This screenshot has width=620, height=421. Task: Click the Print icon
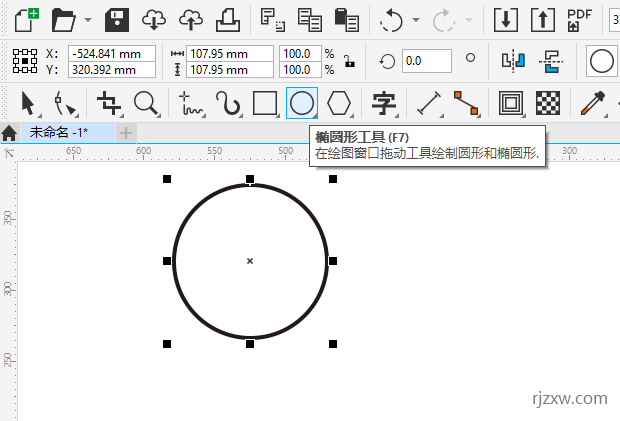228,18
